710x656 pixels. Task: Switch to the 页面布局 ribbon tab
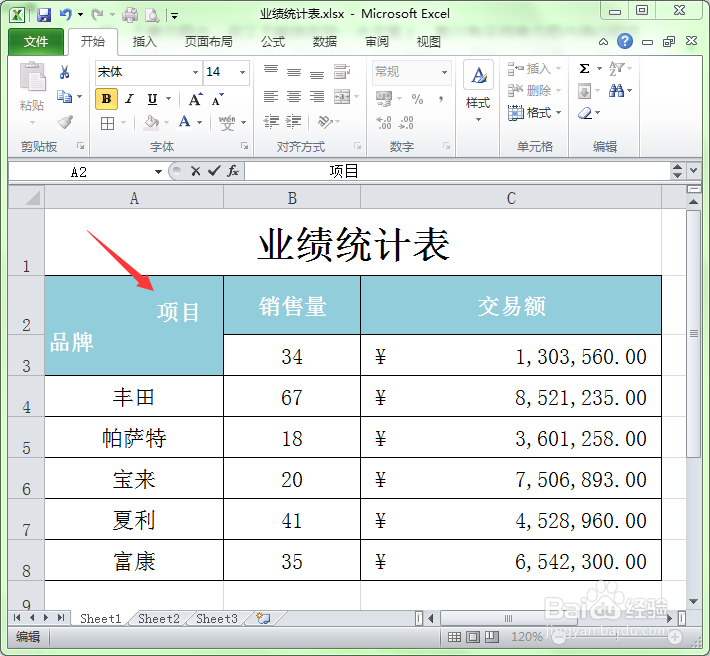(x=208, y=42)
